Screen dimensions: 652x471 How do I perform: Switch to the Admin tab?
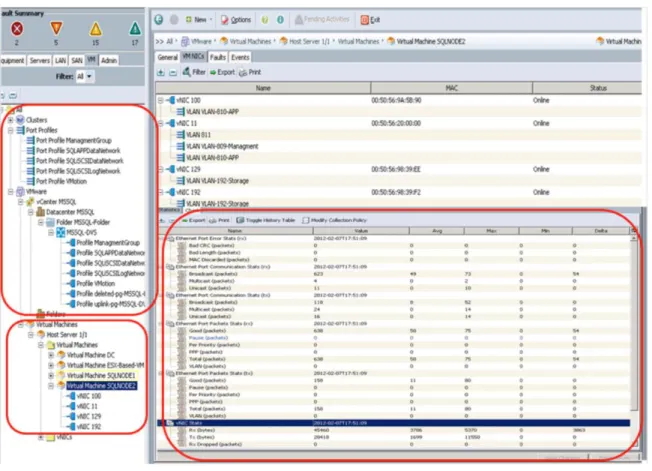coord(109,60)
